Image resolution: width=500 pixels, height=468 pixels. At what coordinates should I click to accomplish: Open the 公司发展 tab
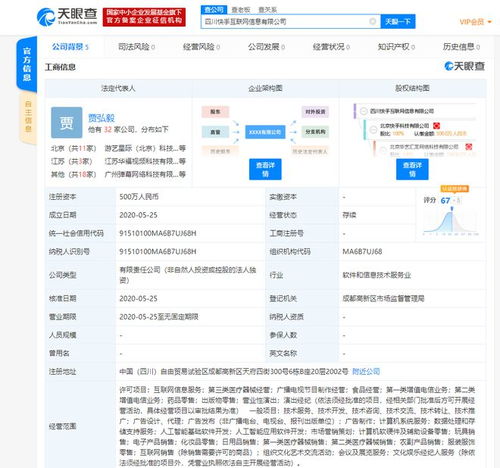click(x=266, y=47)
